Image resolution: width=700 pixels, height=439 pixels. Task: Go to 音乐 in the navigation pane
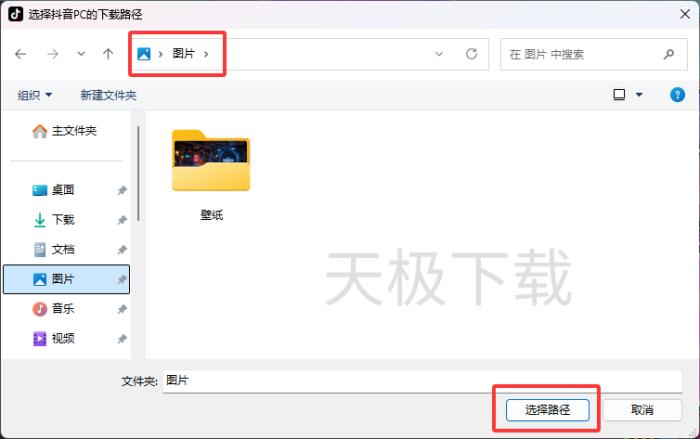click(62, 309)
